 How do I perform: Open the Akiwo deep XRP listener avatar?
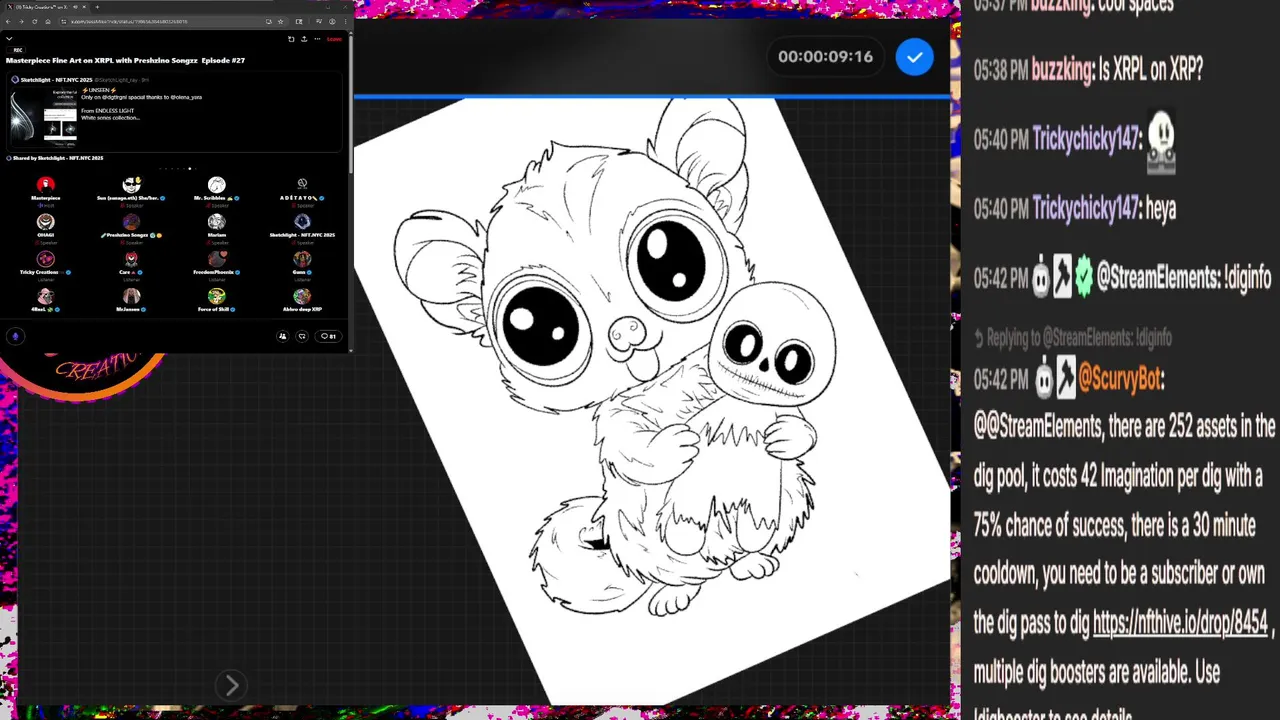[x=302, y=296]
